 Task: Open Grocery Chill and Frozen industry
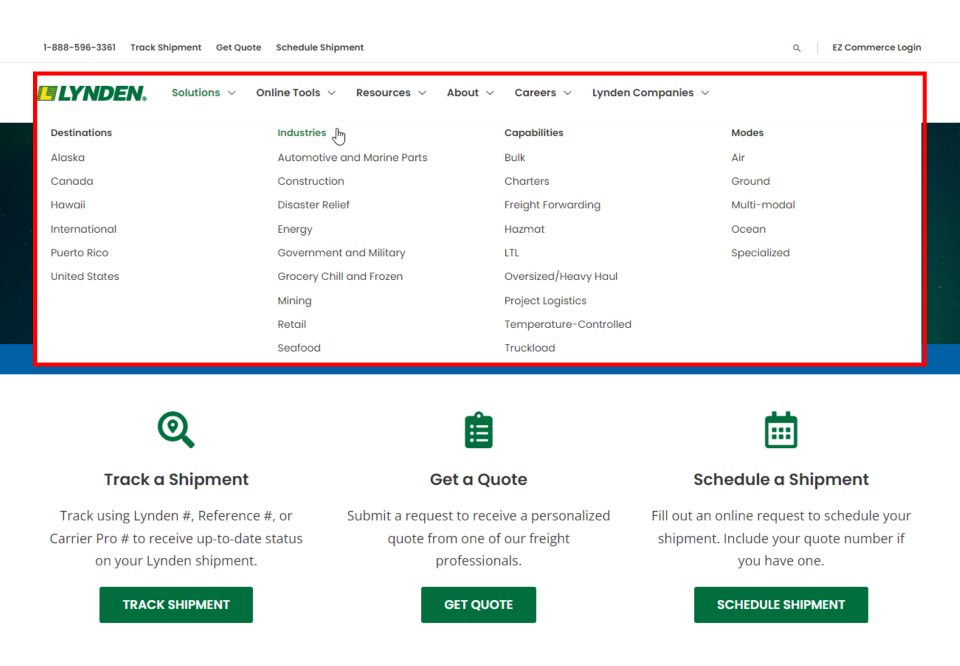click(340, 277)
